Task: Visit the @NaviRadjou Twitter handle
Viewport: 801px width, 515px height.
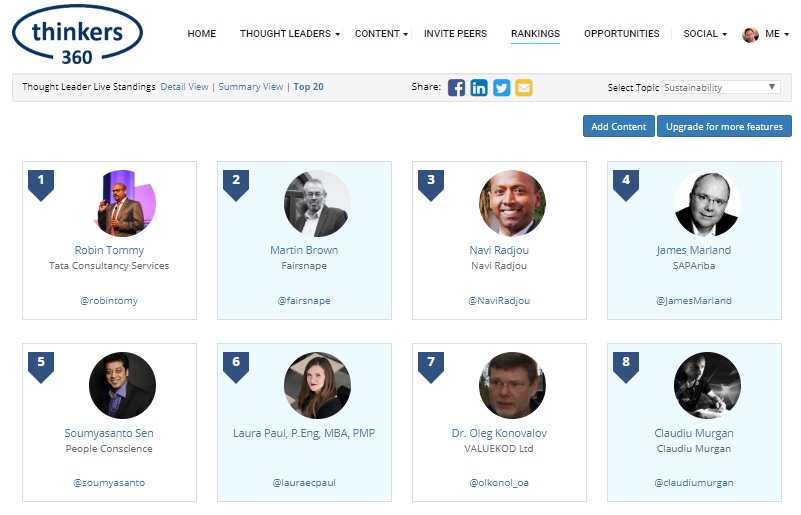Action: [499, 301]
